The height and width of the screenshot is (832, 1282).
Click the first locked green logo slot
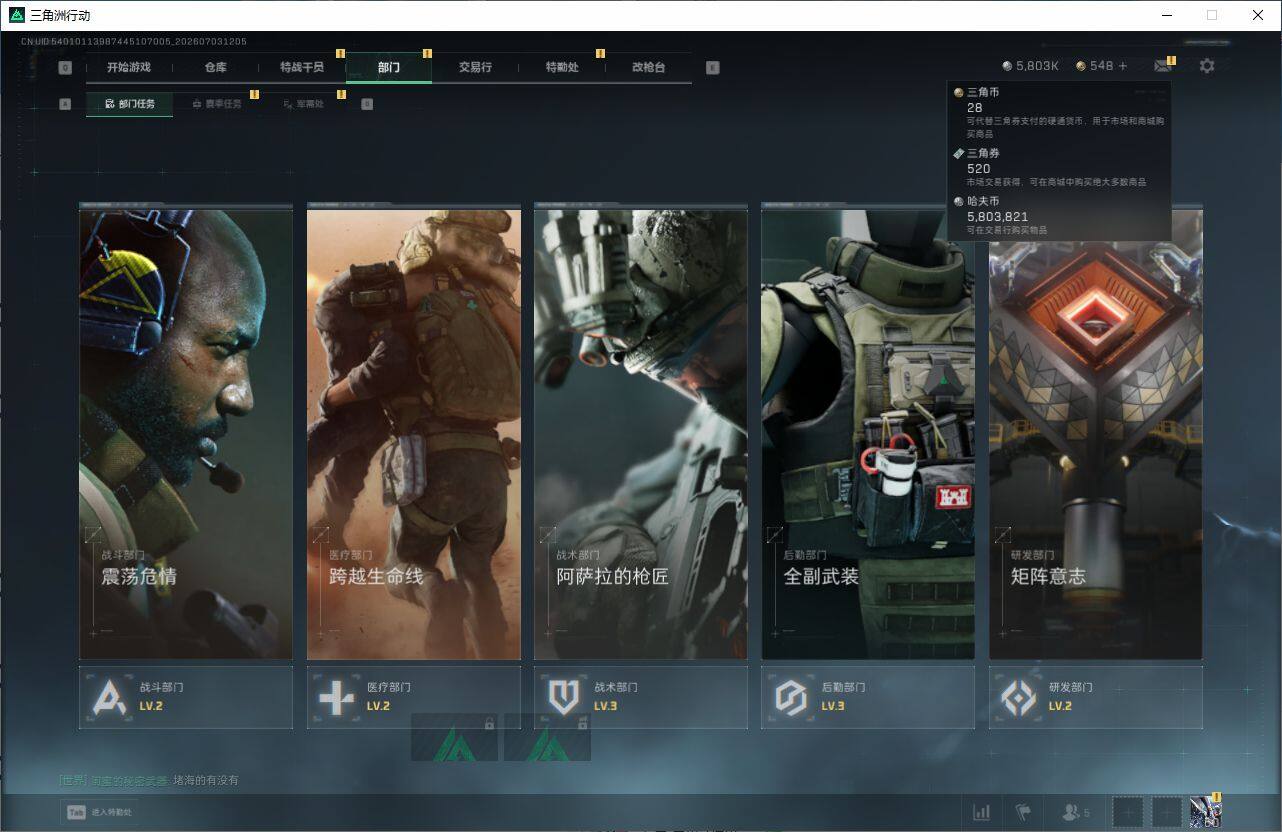coord(454,737)
